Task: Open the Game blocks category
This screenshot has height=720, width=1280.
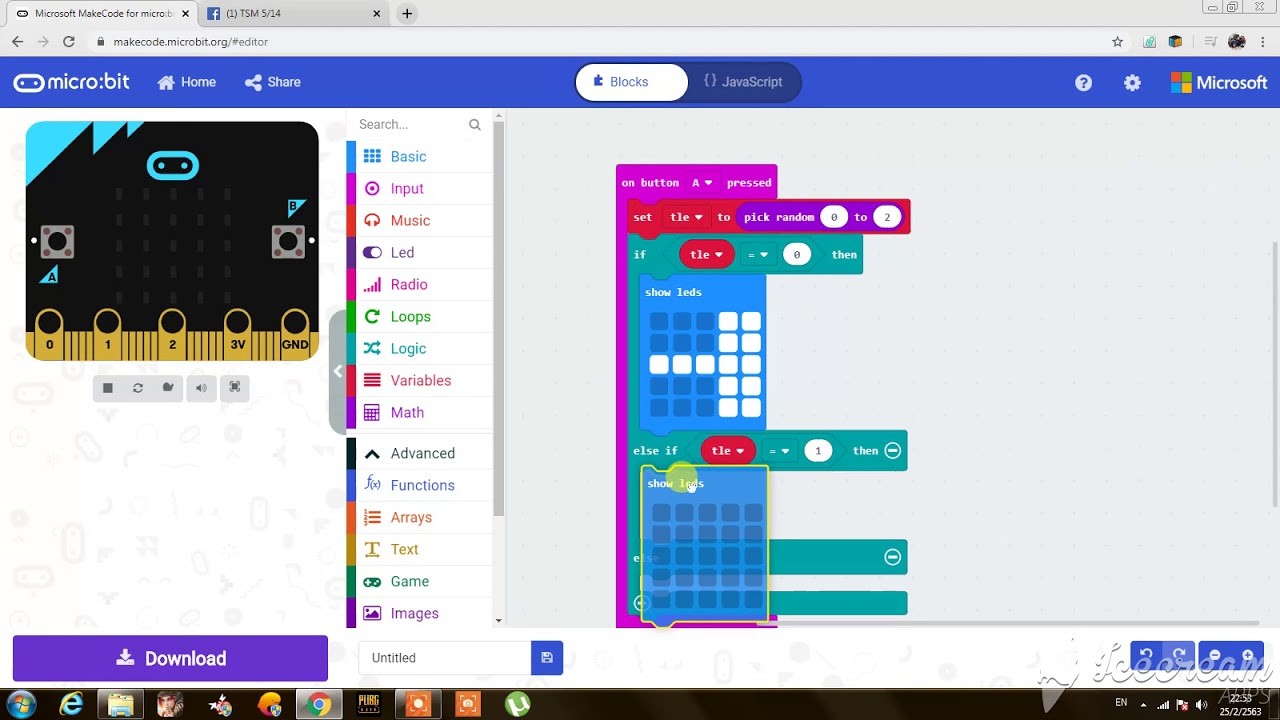Action: [420, 581]
